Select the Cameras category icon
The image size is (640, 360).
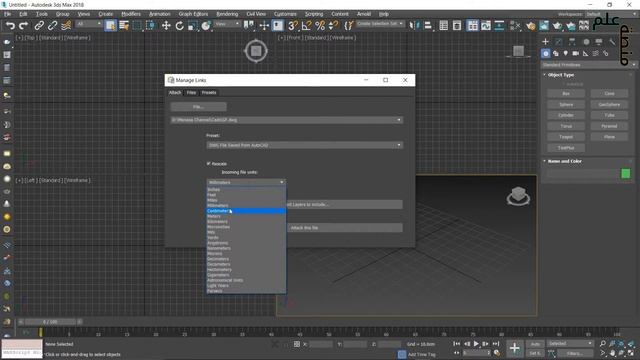pos(576,53)
